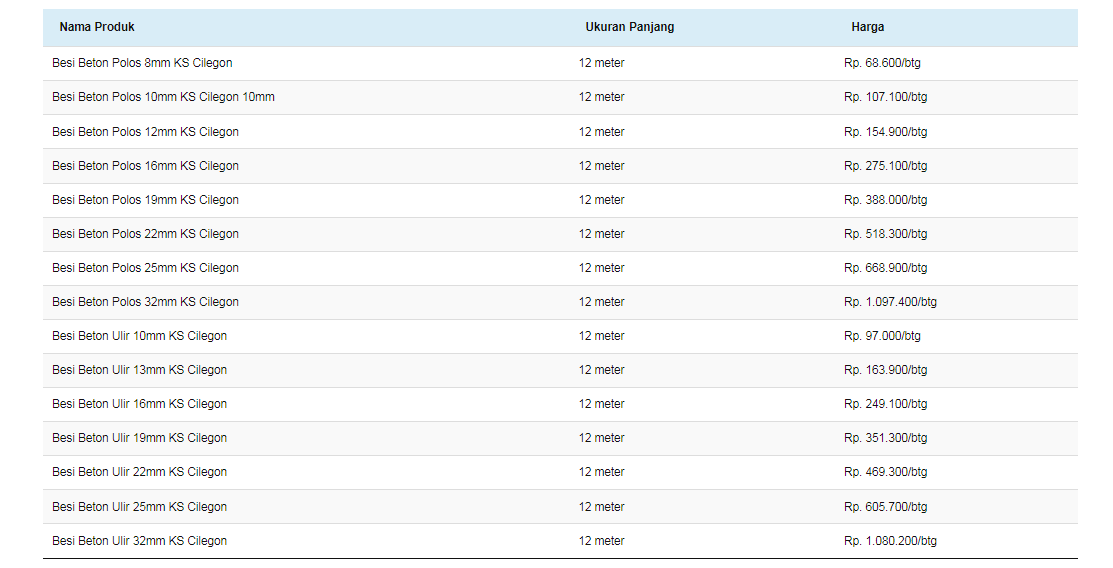Click 12 meter in Ulir 19mm row
Viewport: 1113px width, 568px height.
pos(602,438)
